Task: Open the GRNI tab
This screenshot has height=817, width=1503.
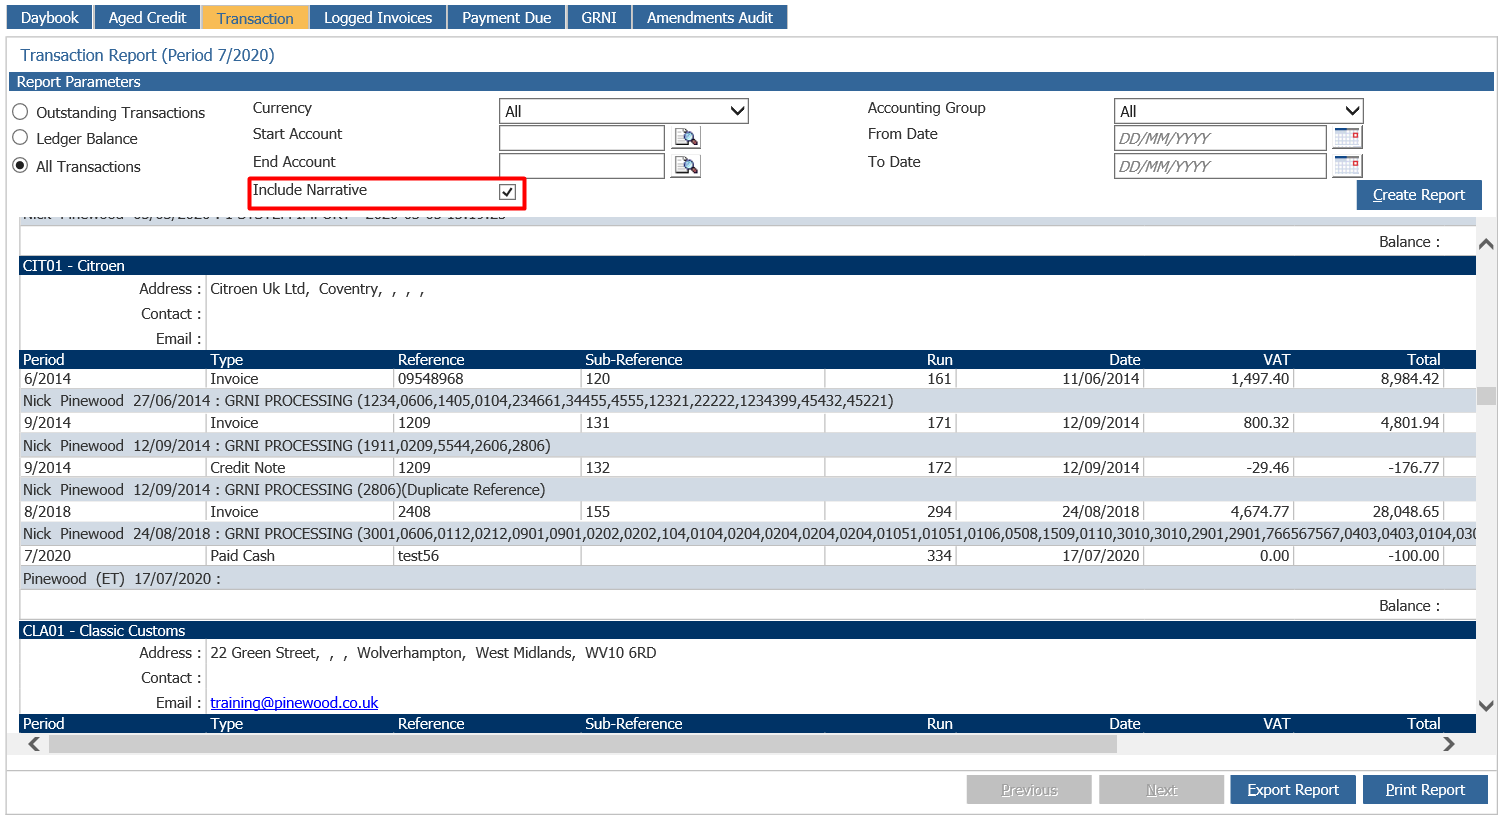Action: (598, 16)
